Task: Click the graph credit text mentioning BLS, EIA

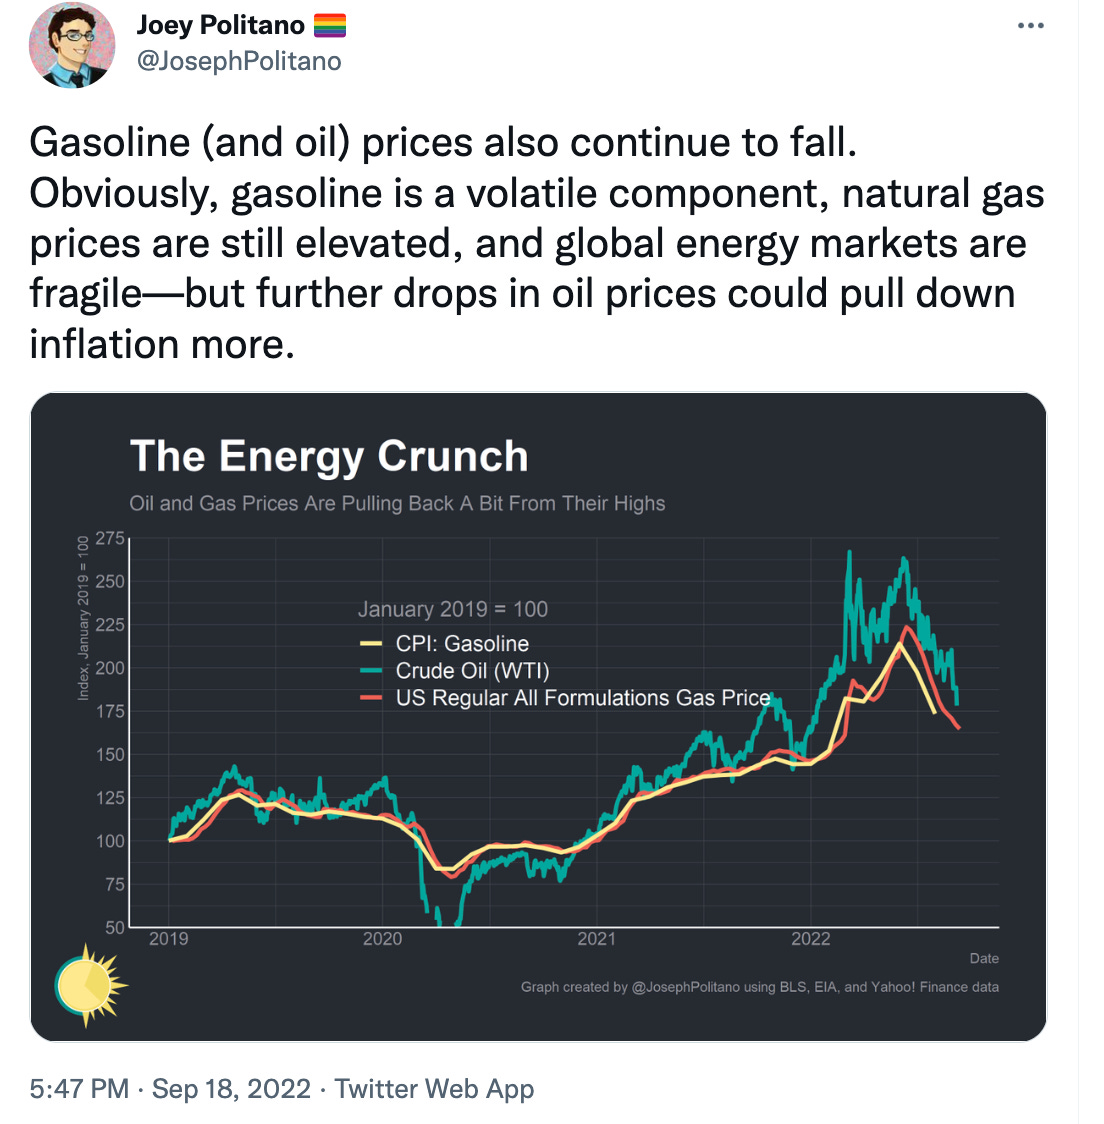Action: pyautogui.click(x=759, y=987)
